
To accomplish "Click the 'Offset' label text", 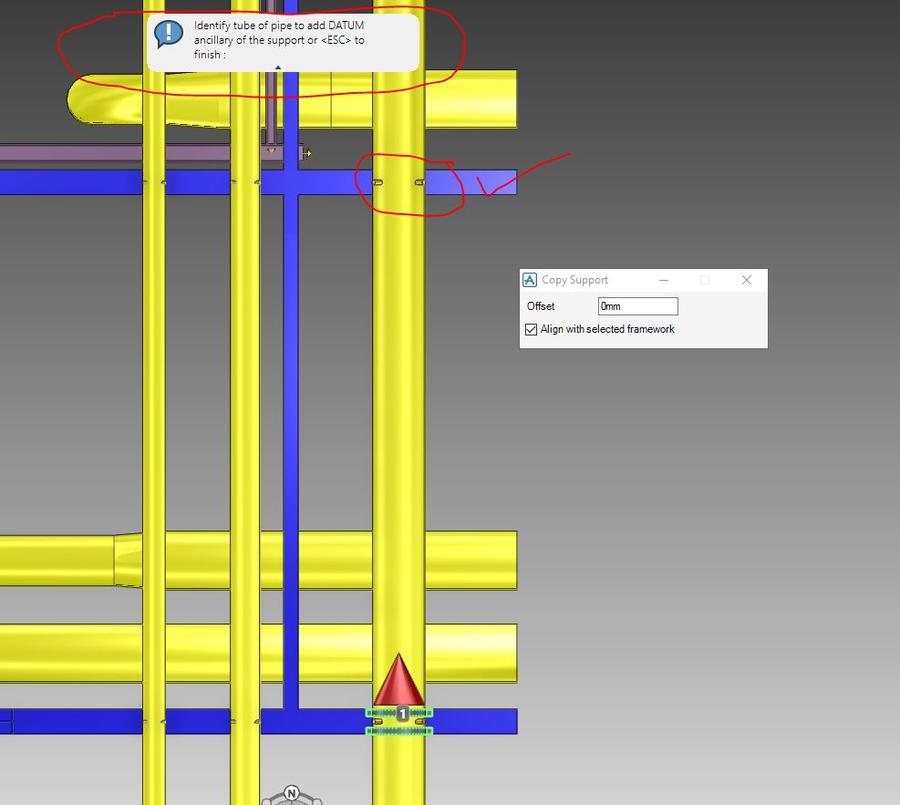I will pyautogui.click(x=541, y=306).
